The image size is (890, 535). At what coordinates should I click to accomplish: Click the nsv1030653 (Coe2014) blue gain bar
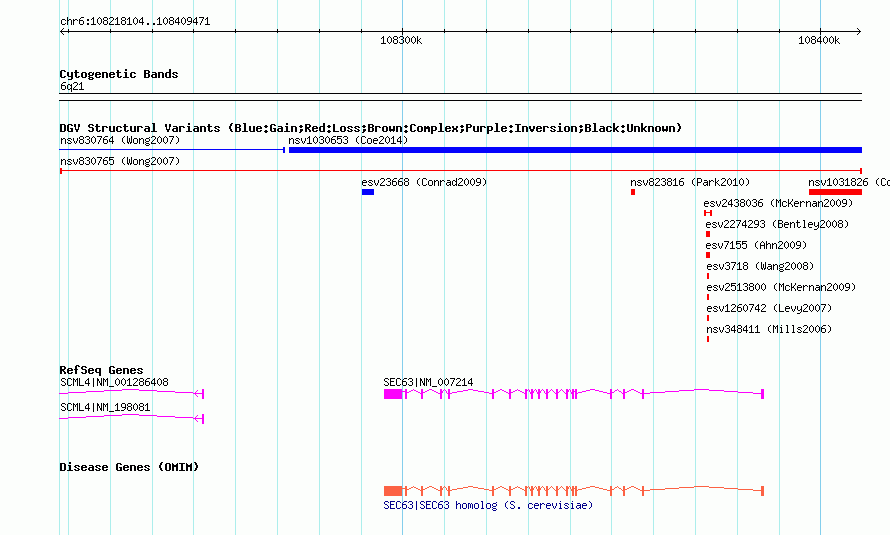[x=575, y=150]
